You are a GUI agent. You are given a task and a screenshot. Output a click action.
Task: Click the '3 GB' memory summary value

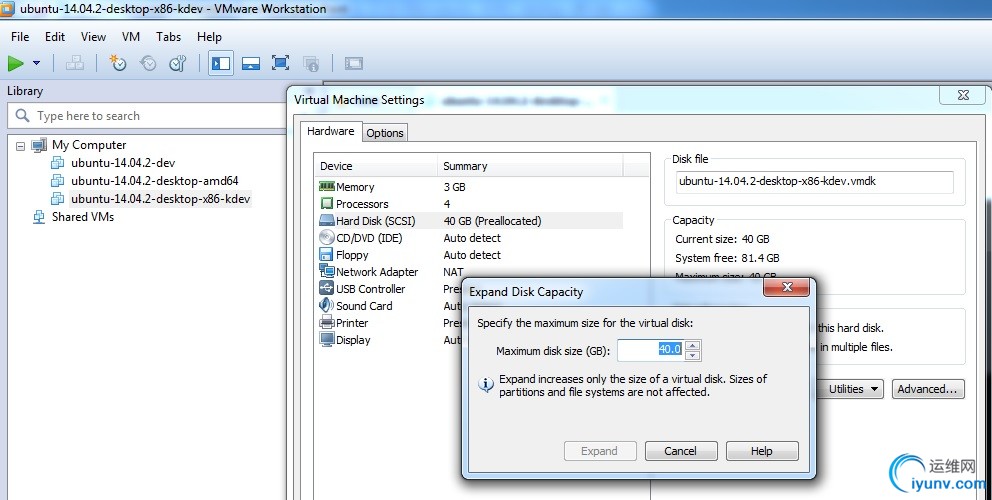454,187
